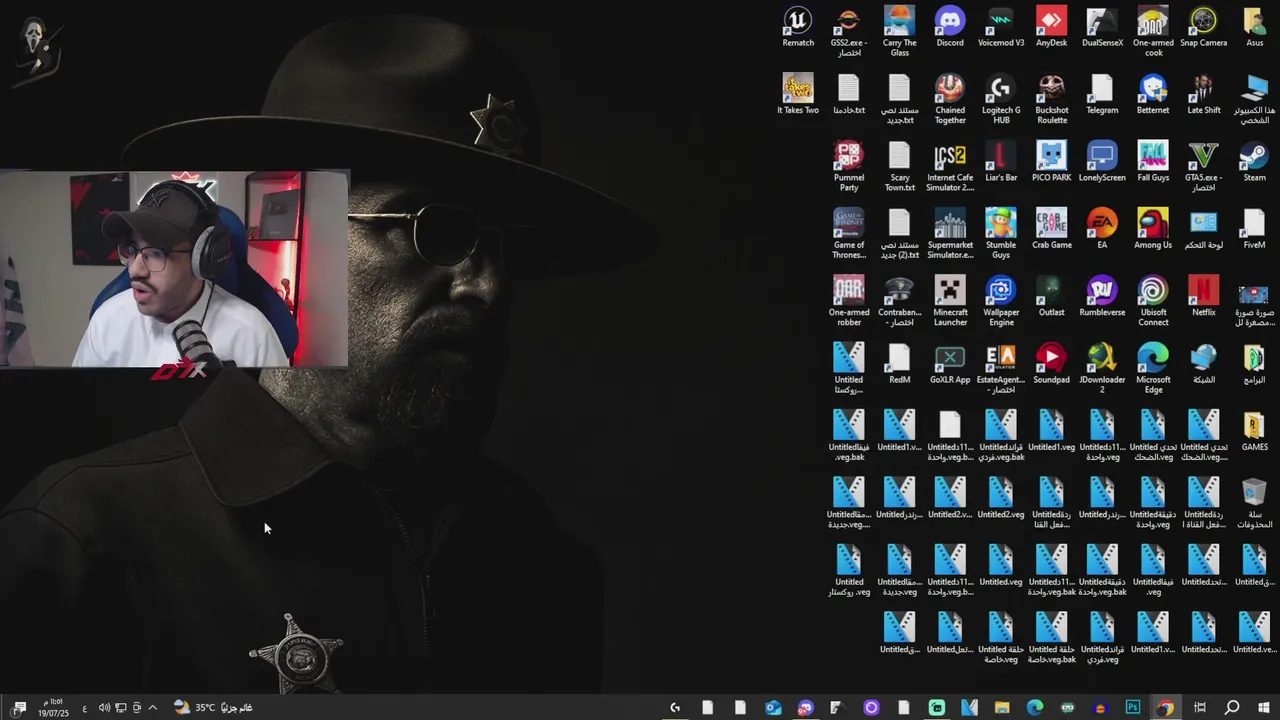Select the Minecraft Launcher icon
The image size is (1280, 720).
point(950,300)
